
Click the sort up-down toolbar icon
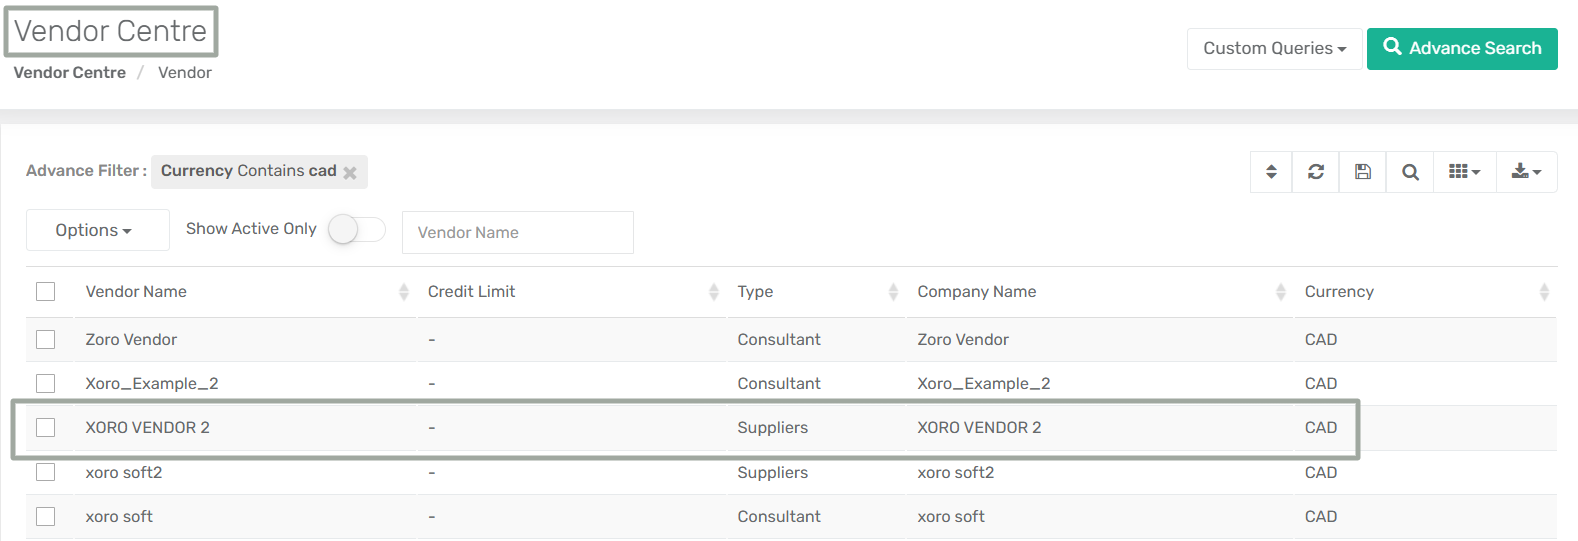(1271, 172)
